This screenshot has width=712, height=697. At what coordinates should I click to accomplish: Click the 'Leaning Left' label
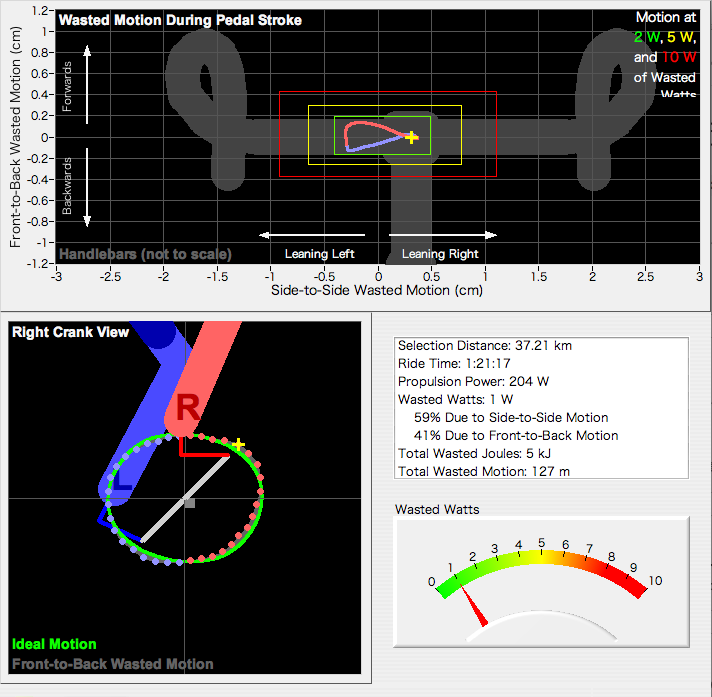click(x=320, y=254)
